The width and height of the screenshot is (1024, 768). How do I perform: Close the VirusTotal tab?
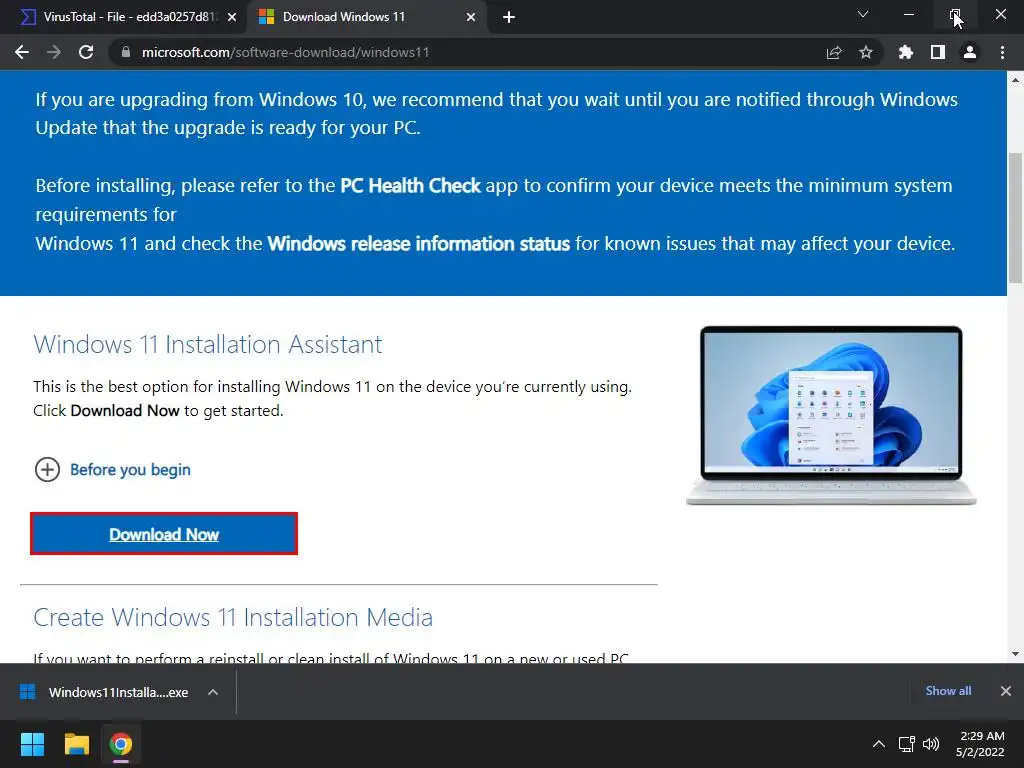[232, 17]
